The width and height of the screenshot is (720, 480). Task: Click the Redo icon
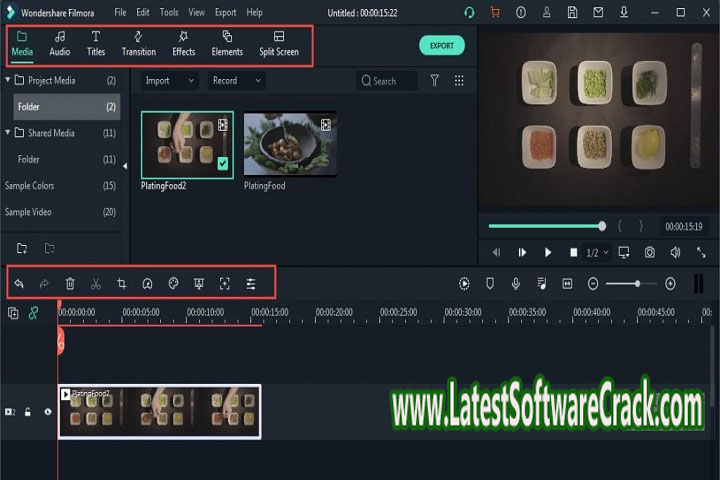[44, 284]
